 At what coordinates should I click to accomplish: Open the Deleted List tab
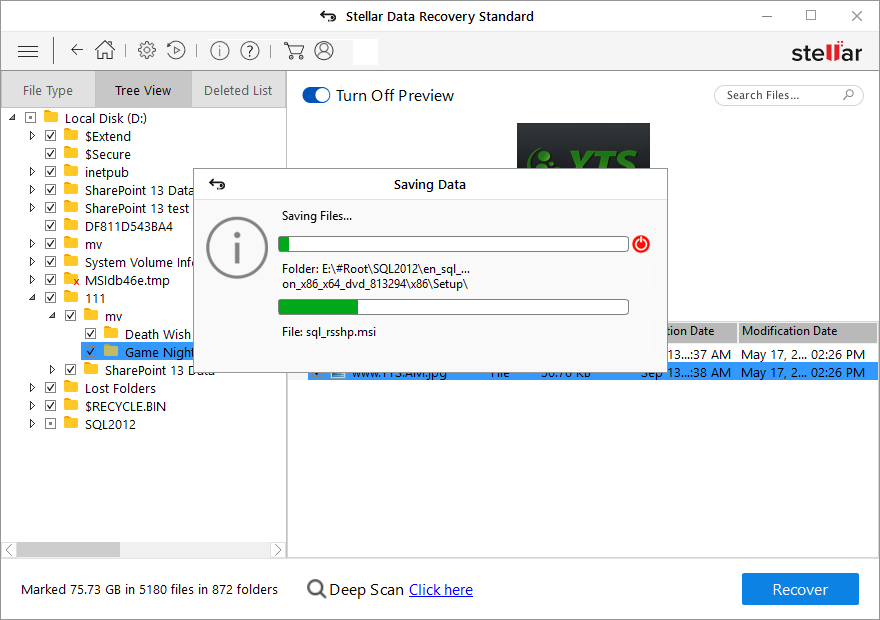coord(237,89)
